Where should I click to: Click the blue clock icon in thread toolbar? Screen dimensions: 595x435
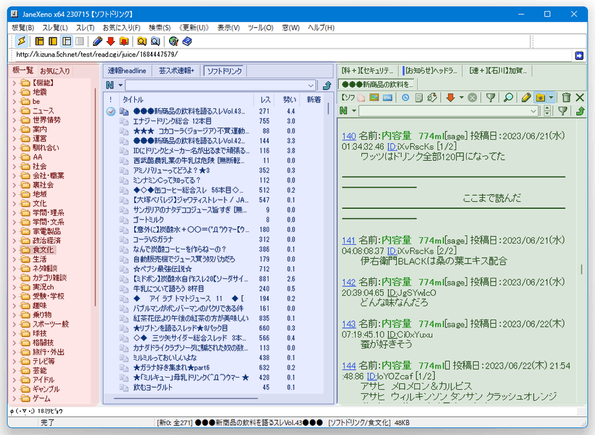coord(405,98)
